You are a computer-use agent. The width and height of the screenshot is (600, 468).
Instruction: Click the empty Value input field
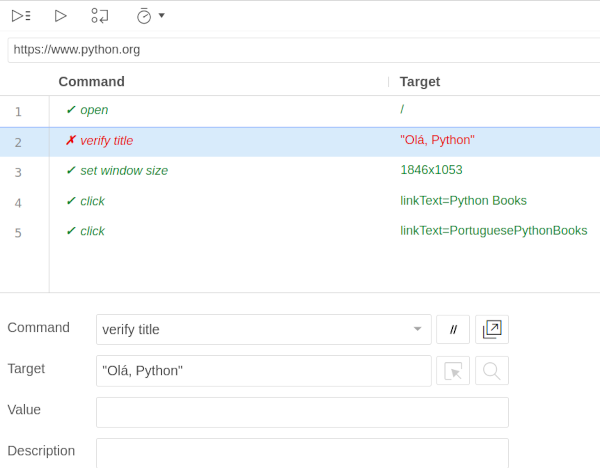tap(302, 412)
